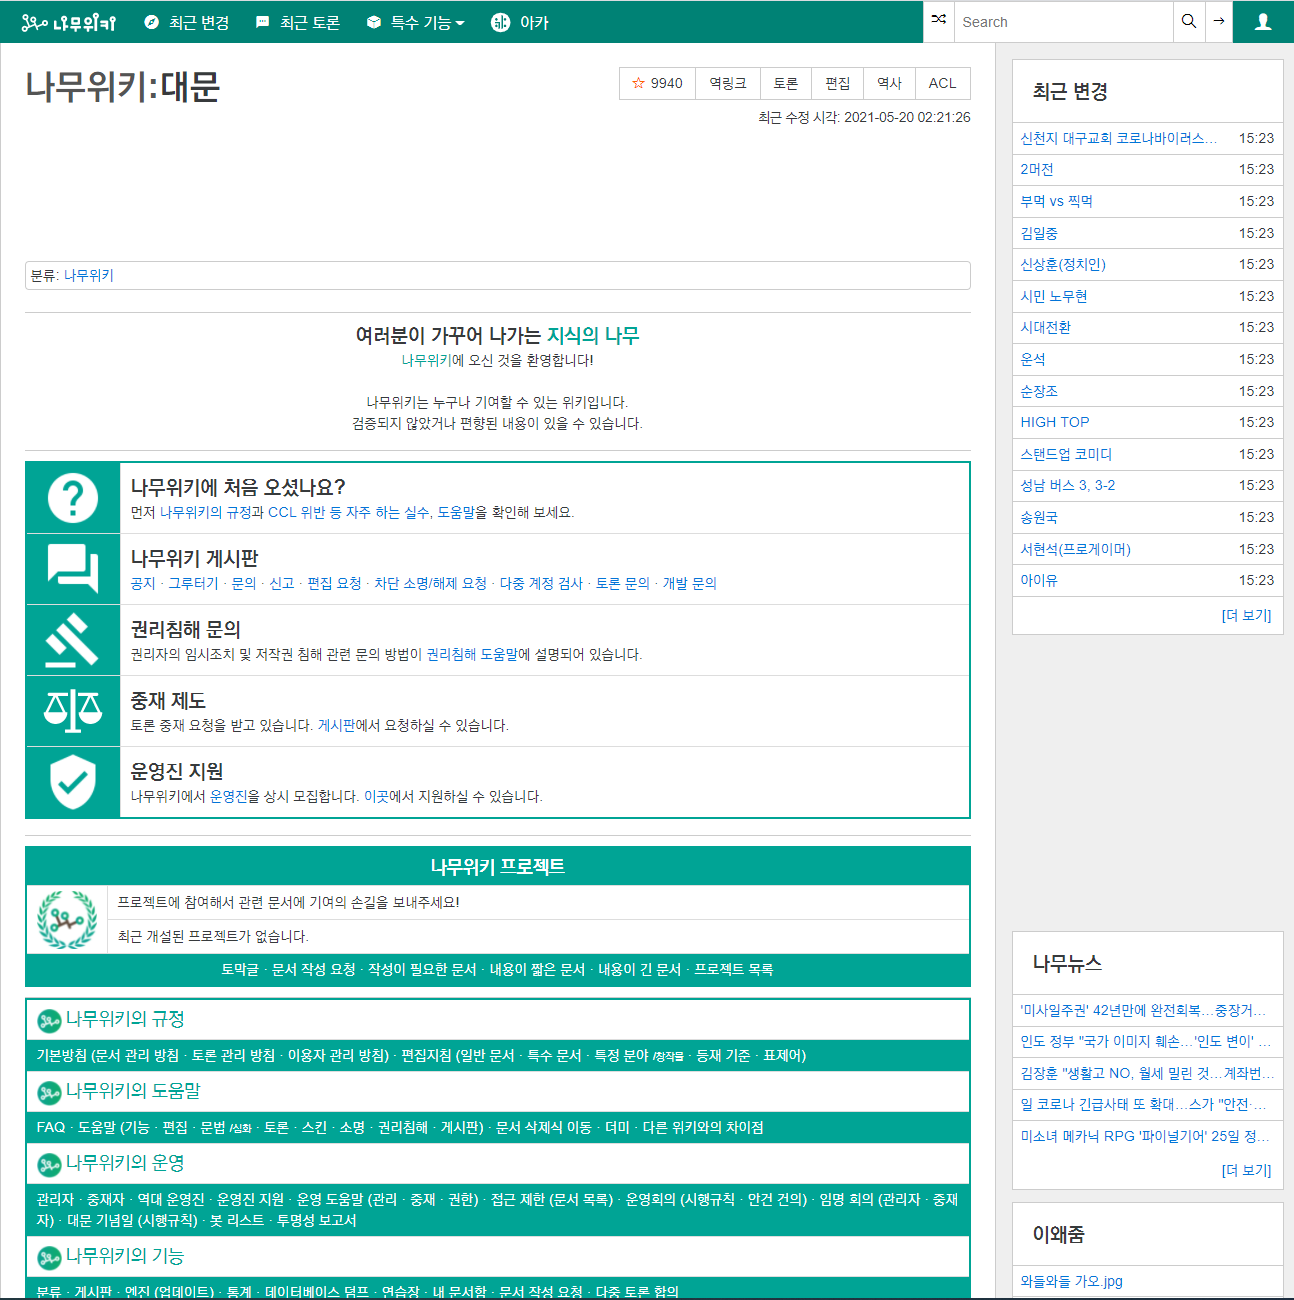Open 부먹 vs 찍먹 in recent changes
Screen dimensions: 1294x1300
tap(1056, 201)
